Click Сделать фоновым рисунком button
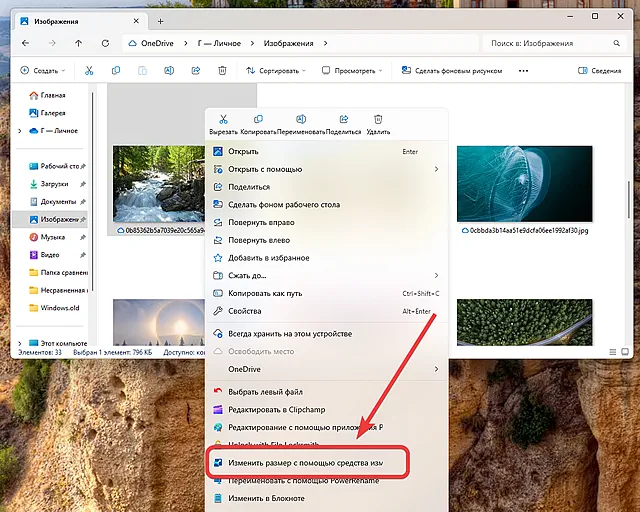This screenshot has width=640, height=512. tap(452, 71)
